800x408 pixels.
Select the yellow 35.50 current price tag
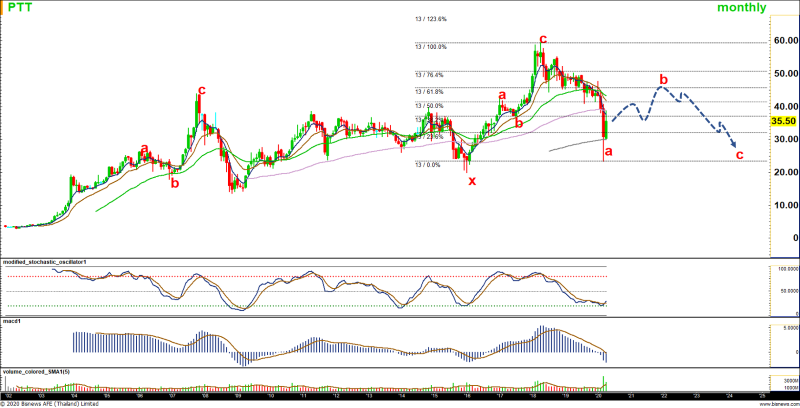[783, 120]
